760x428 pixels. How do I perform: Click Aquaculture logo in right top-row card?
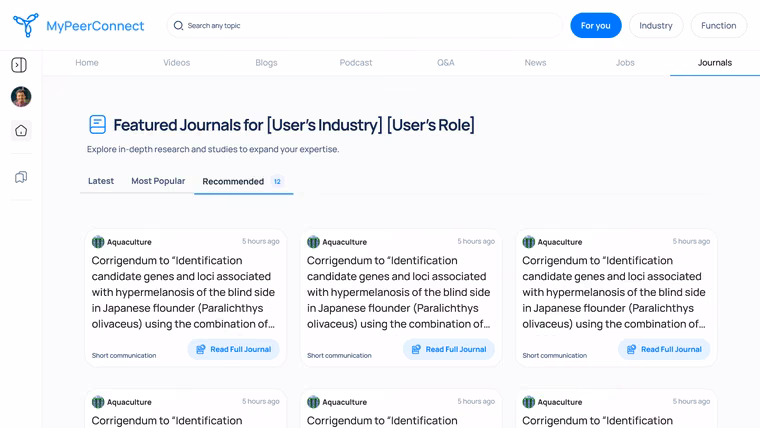click(x=528, y=241)
